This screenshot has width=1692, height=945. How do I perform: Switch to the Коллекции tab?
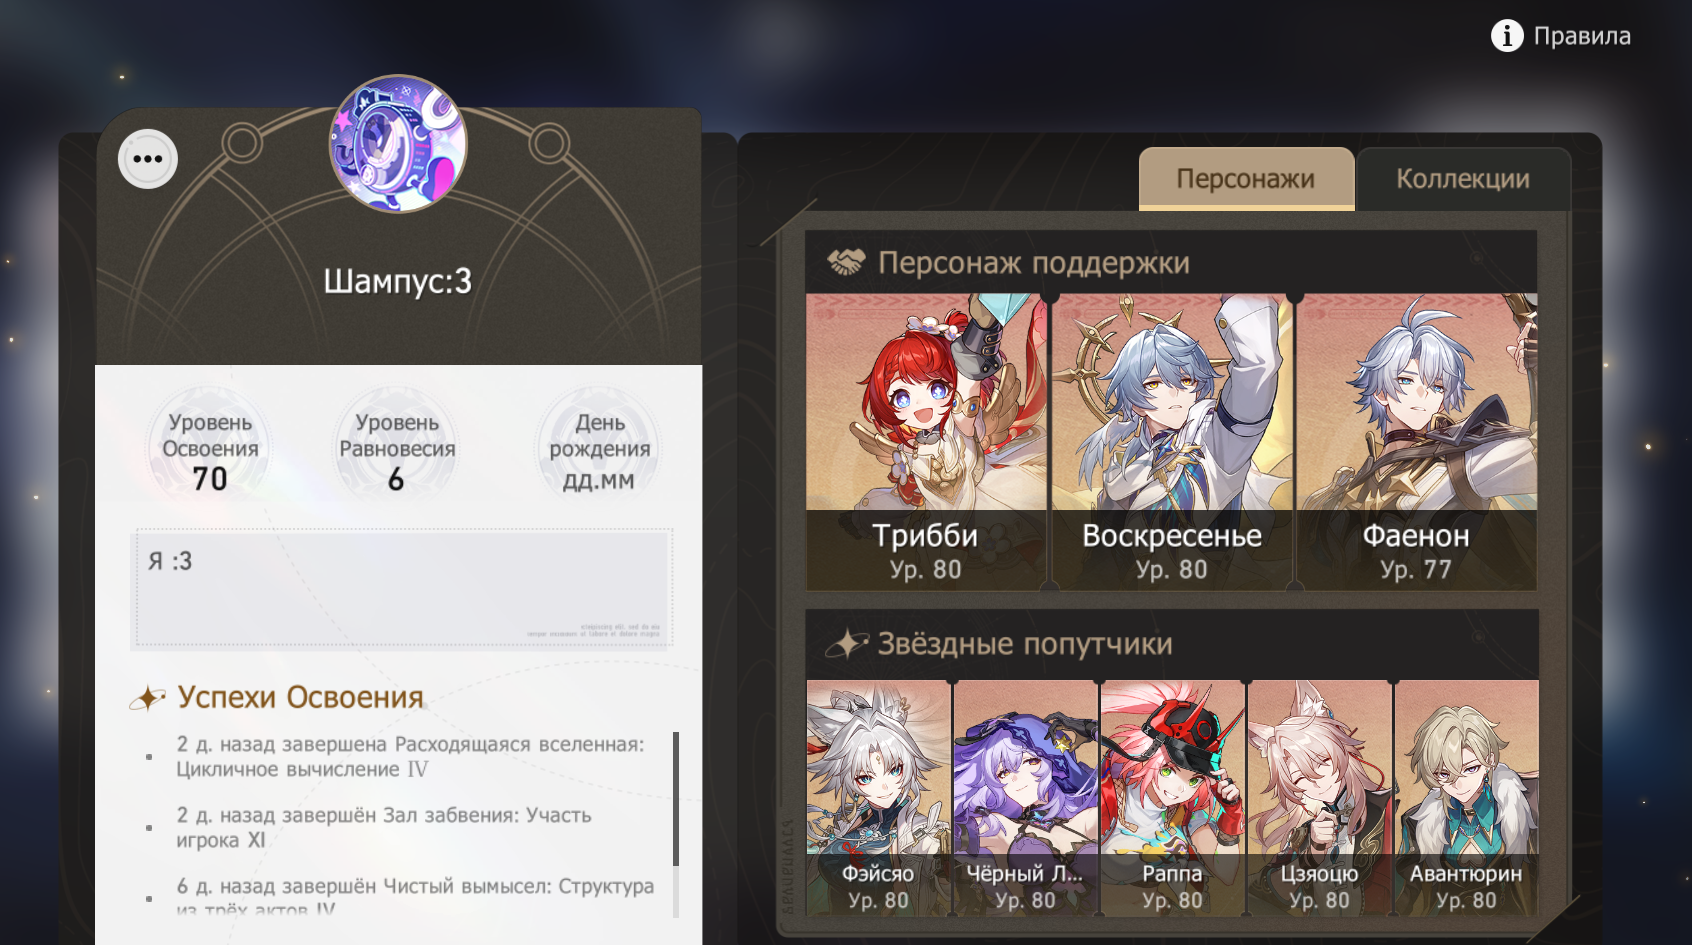click(1463, 179)
